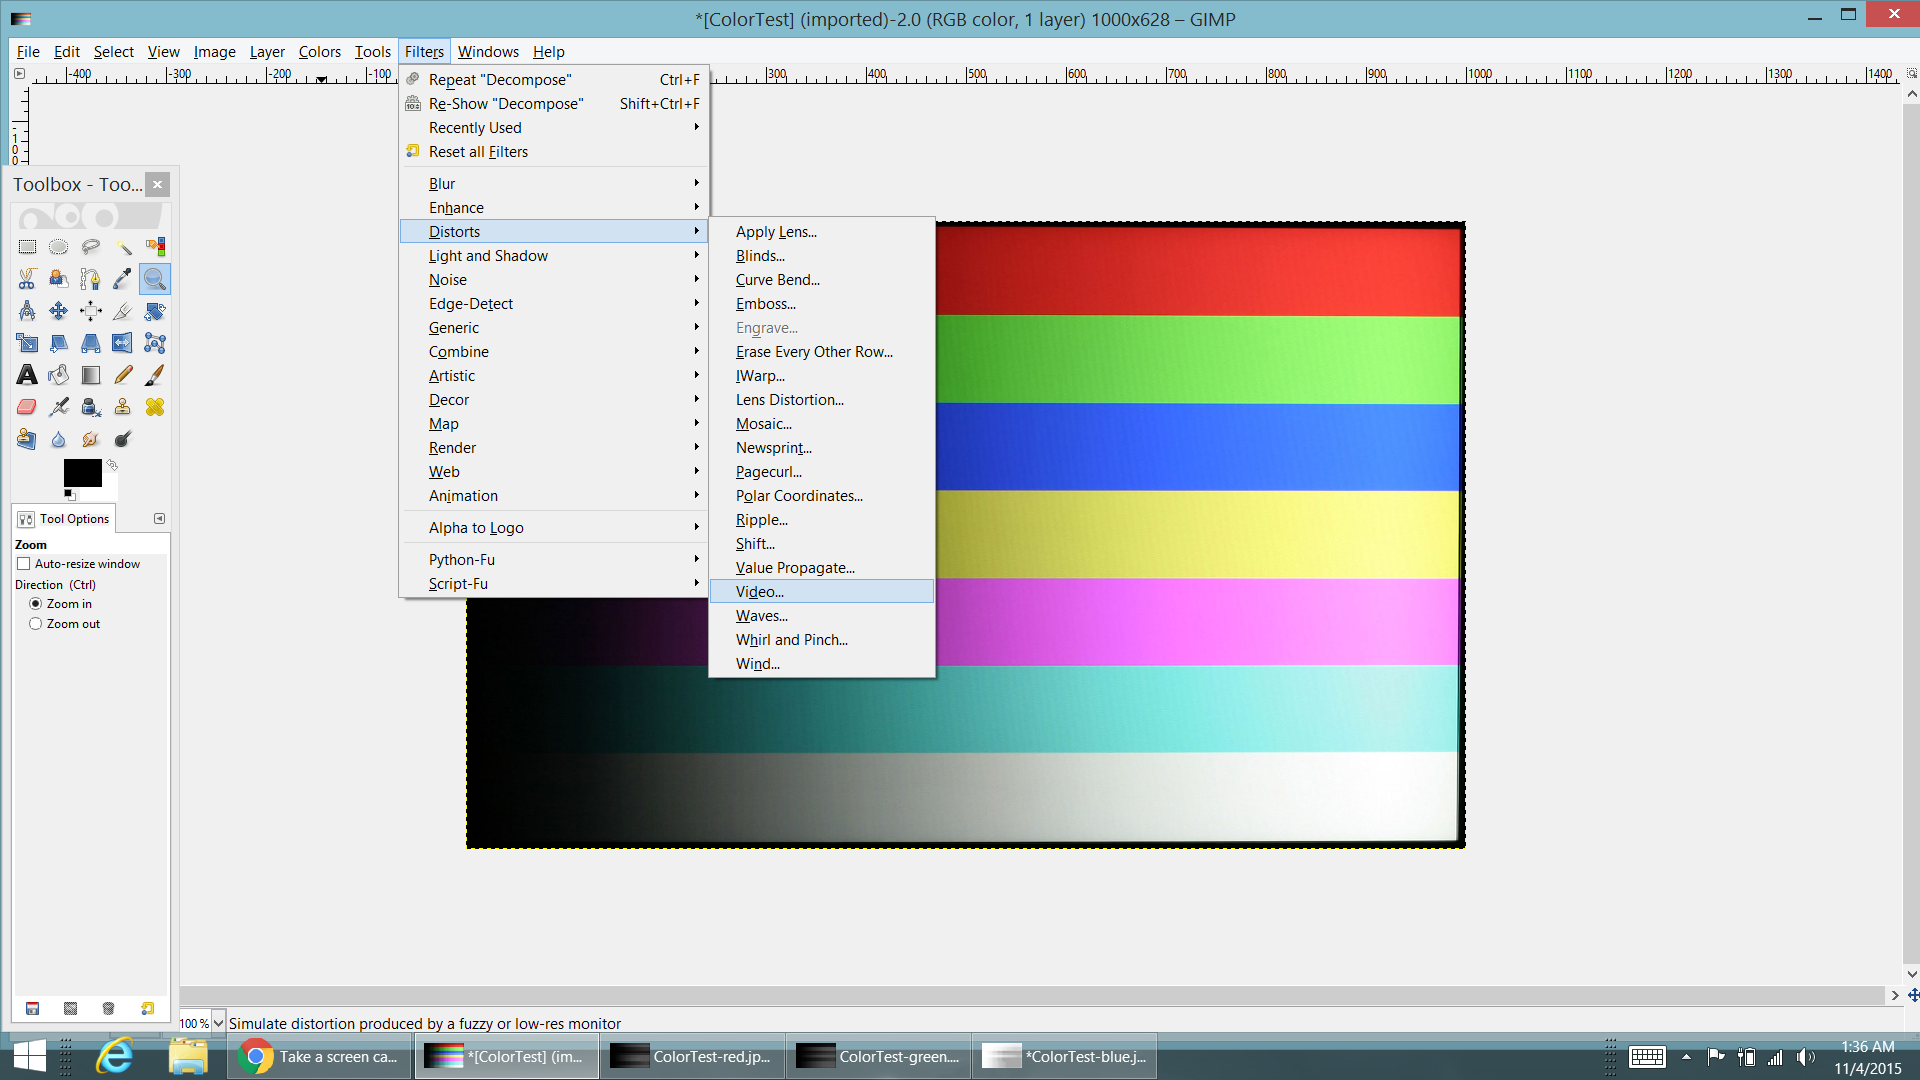Viewport: 1920px width, 1080px height.
Task: Swap foreground and background colors arrow
Action: pos(113,465)
